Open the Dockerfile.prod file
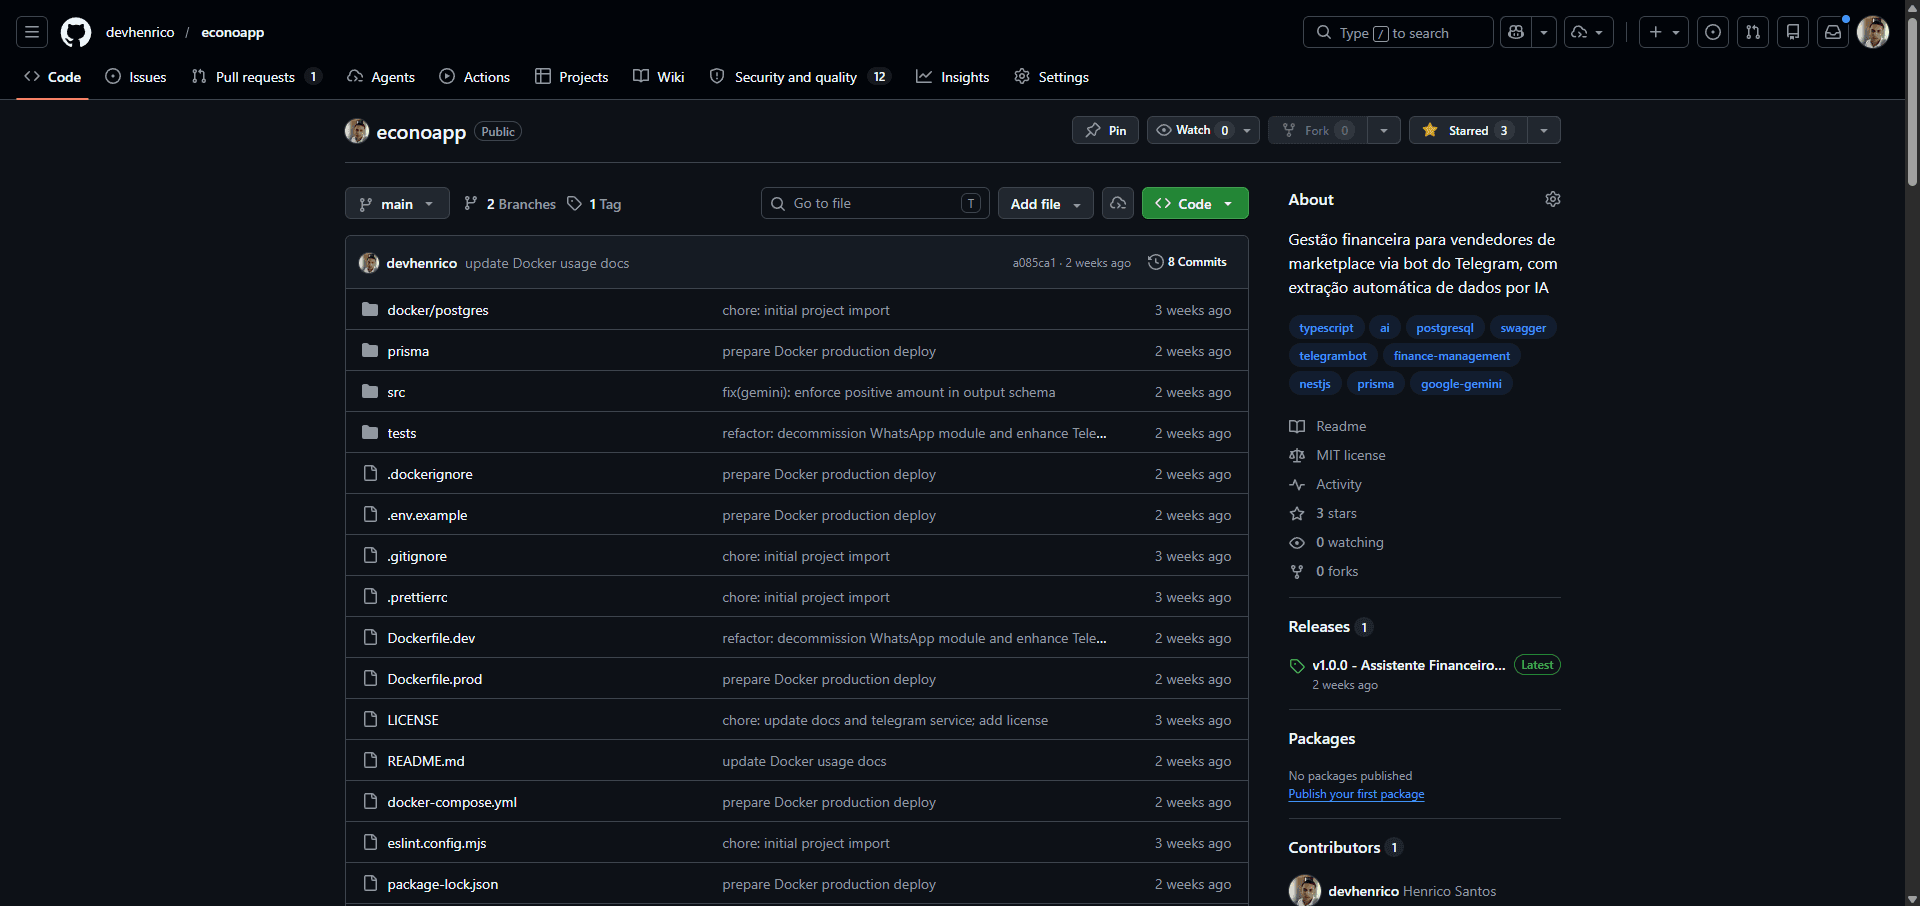 [435, 679]
